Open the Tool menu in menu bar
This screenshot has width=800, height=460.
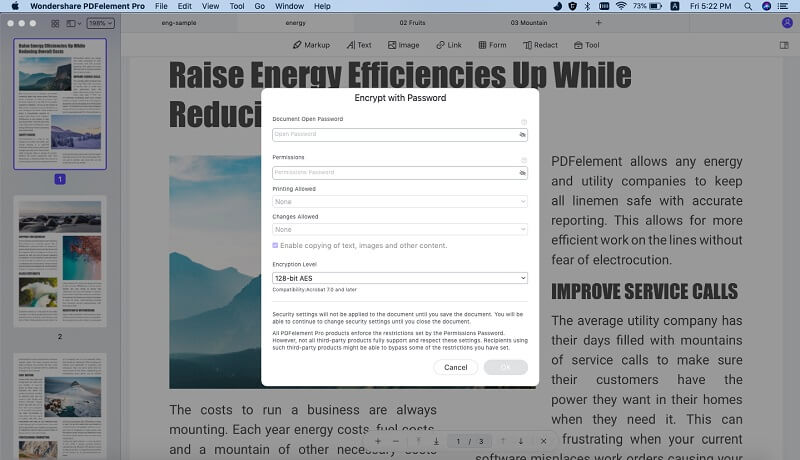click(x=237, y=6)
